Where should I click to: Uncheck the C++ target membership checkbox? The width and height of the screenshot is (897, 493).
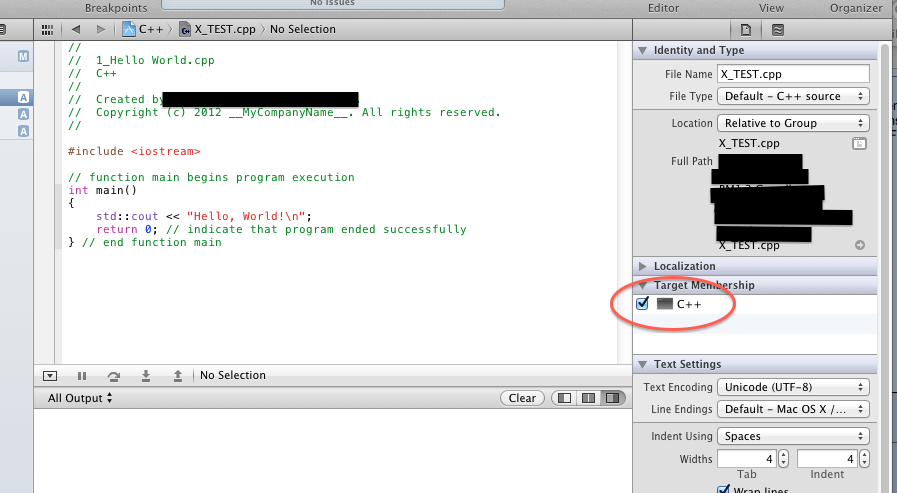643,303
